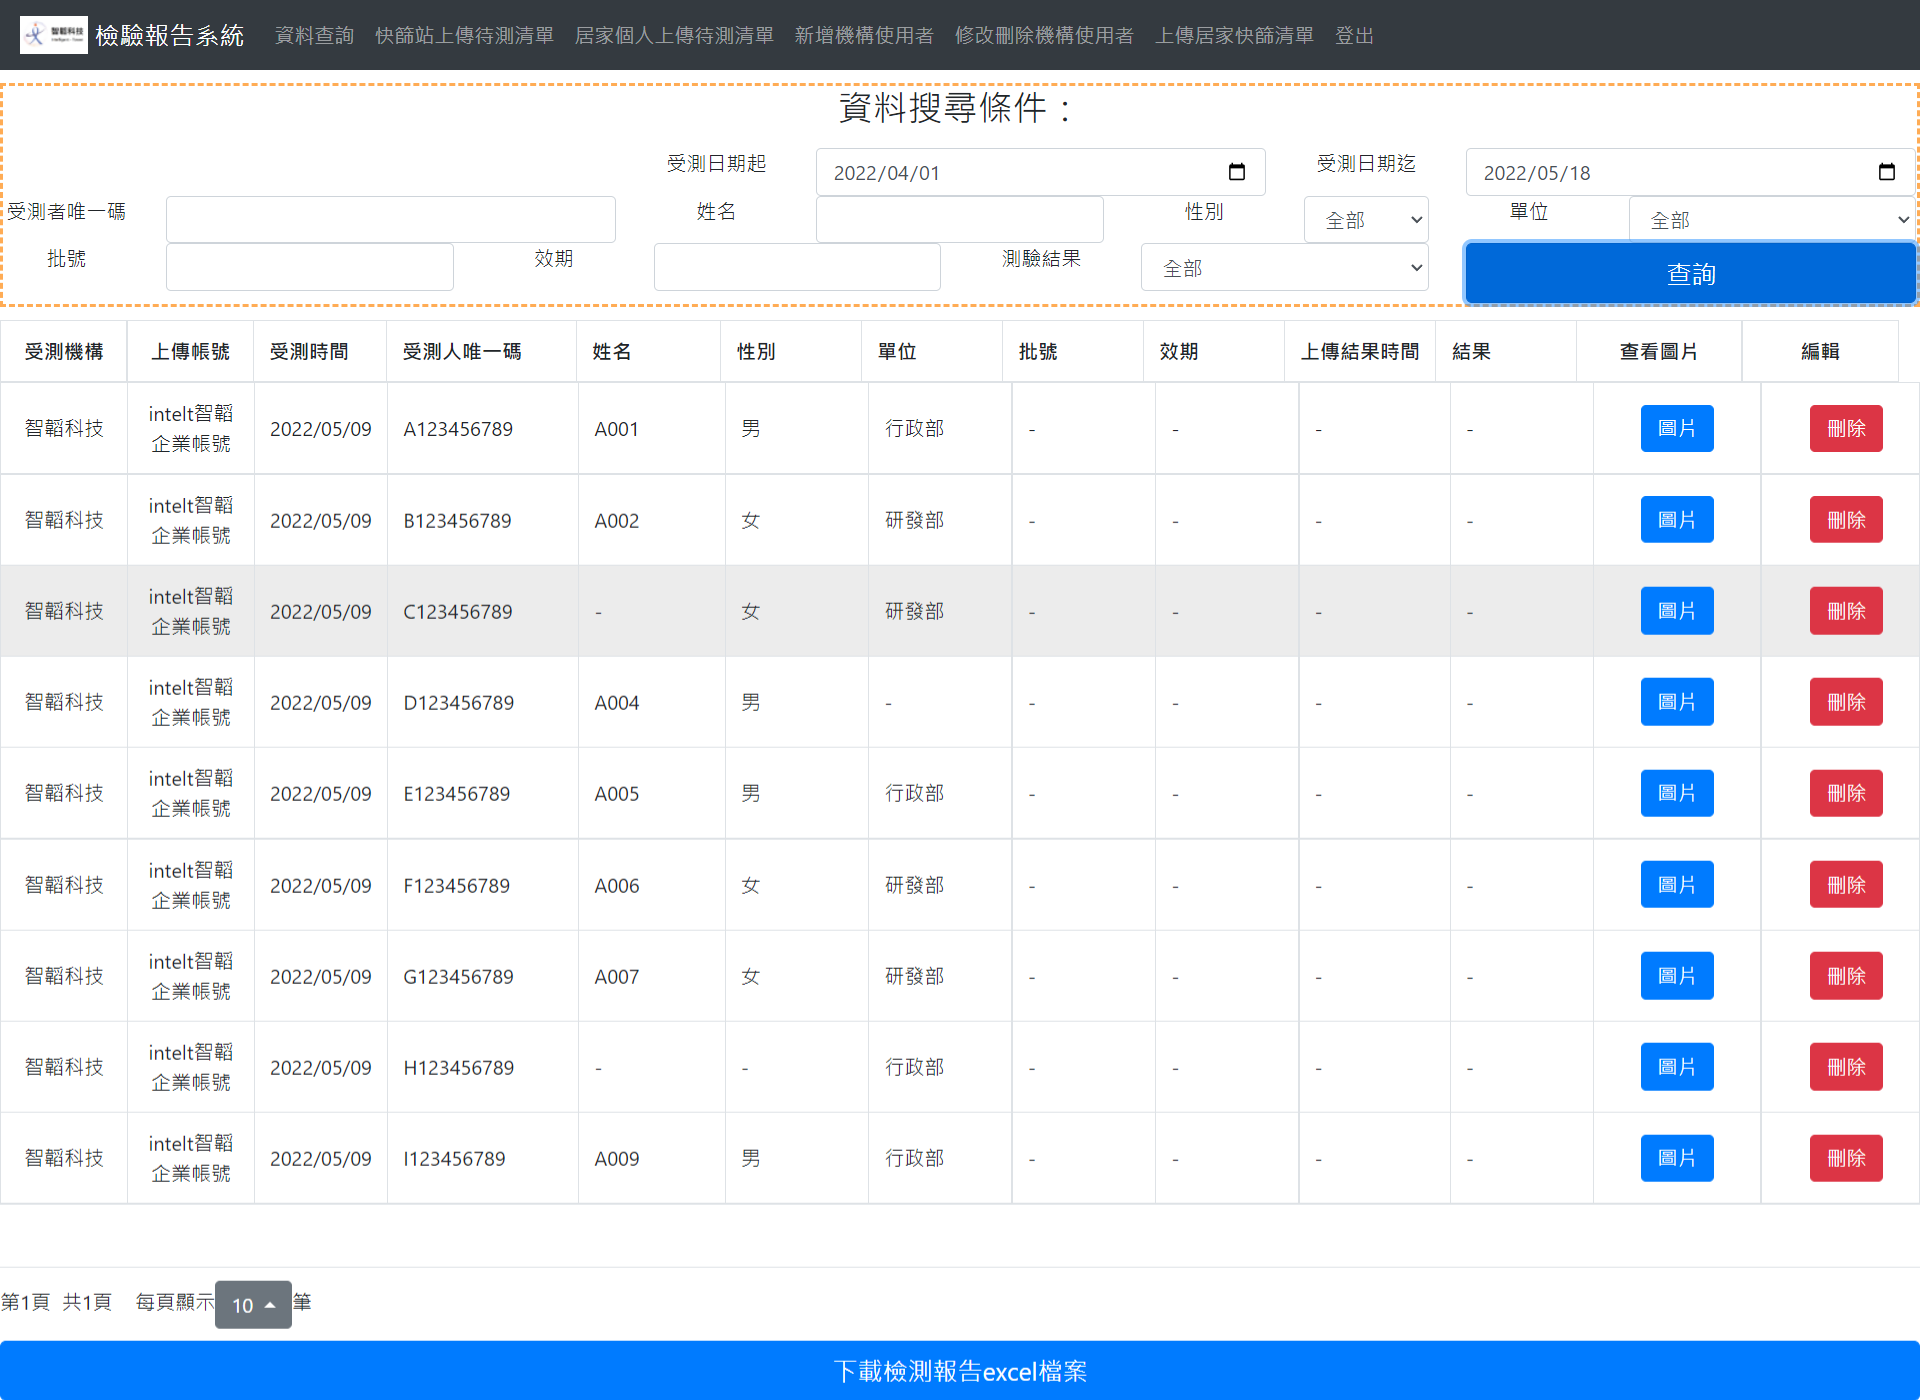Click 登出 to log out
Image resolution: width=1920 pixels, height=1400 pixels.
pos(1355,35)
